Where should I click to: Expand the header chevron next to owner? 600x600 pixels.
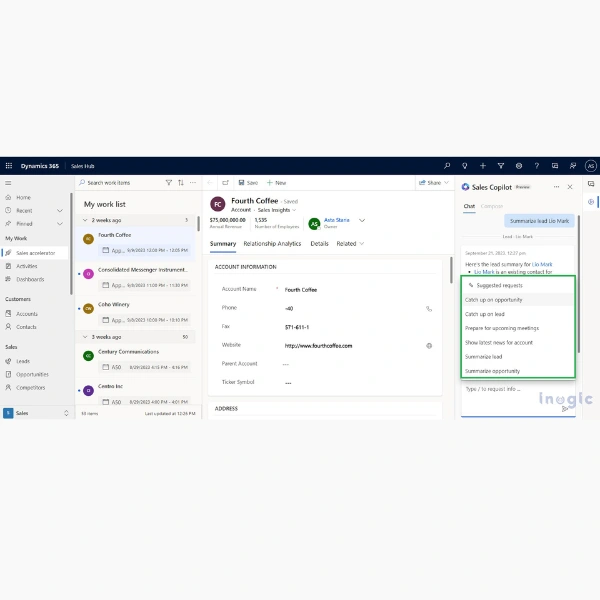(x=362, y=220)
